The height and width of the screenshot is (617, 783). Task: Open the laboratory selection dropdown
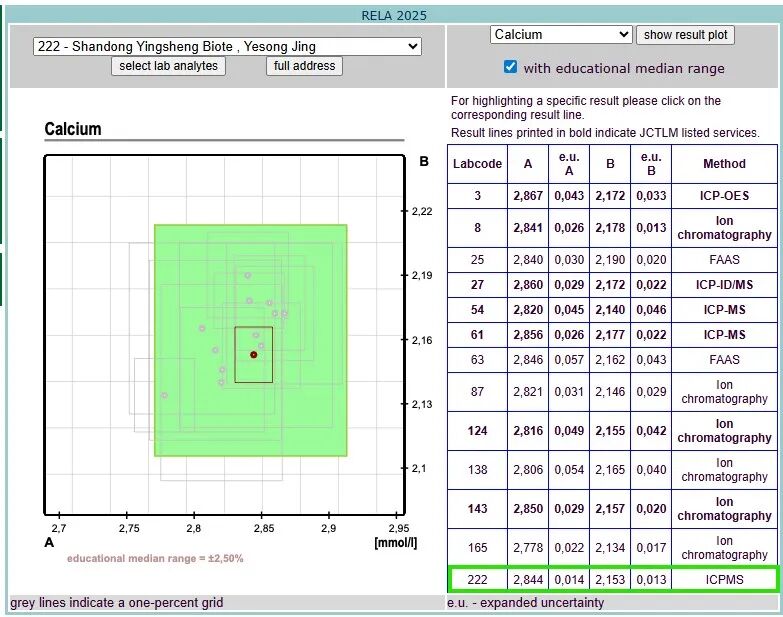coord(226,47)
